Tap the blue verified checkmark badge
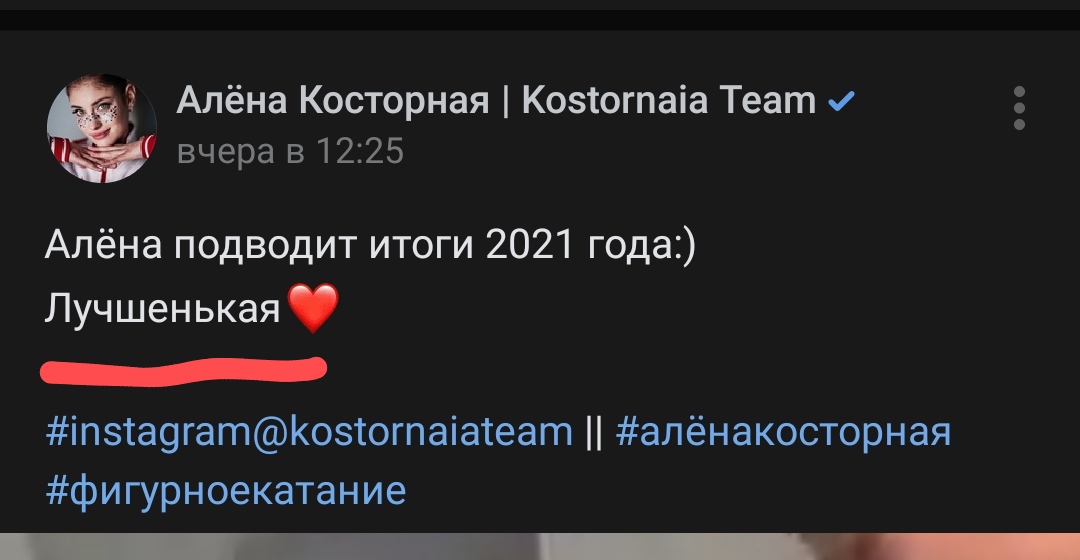Viewport: 1080px width, 560px height. 841,102
